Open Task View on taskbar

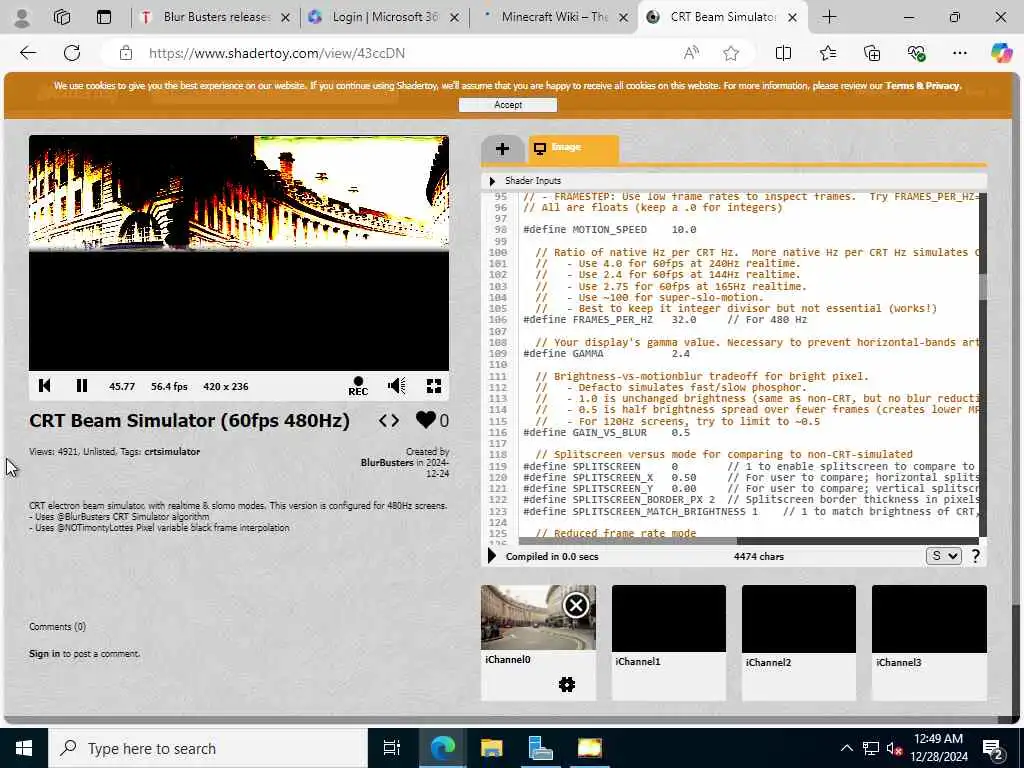pyautogui.click(x=391, y=748)
